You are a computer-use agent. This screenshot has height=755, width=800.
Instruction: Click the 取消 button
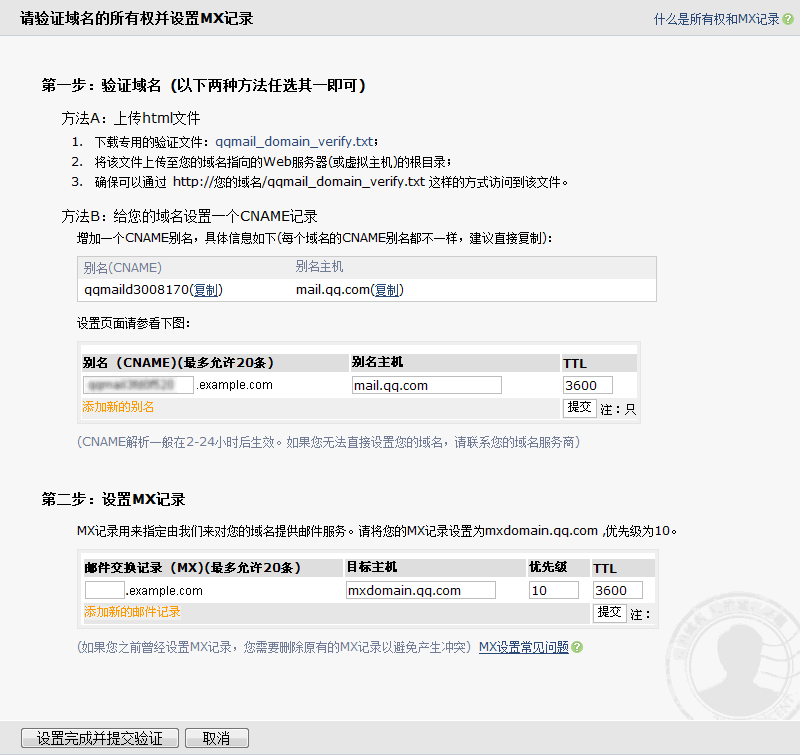tap(216, 738)
